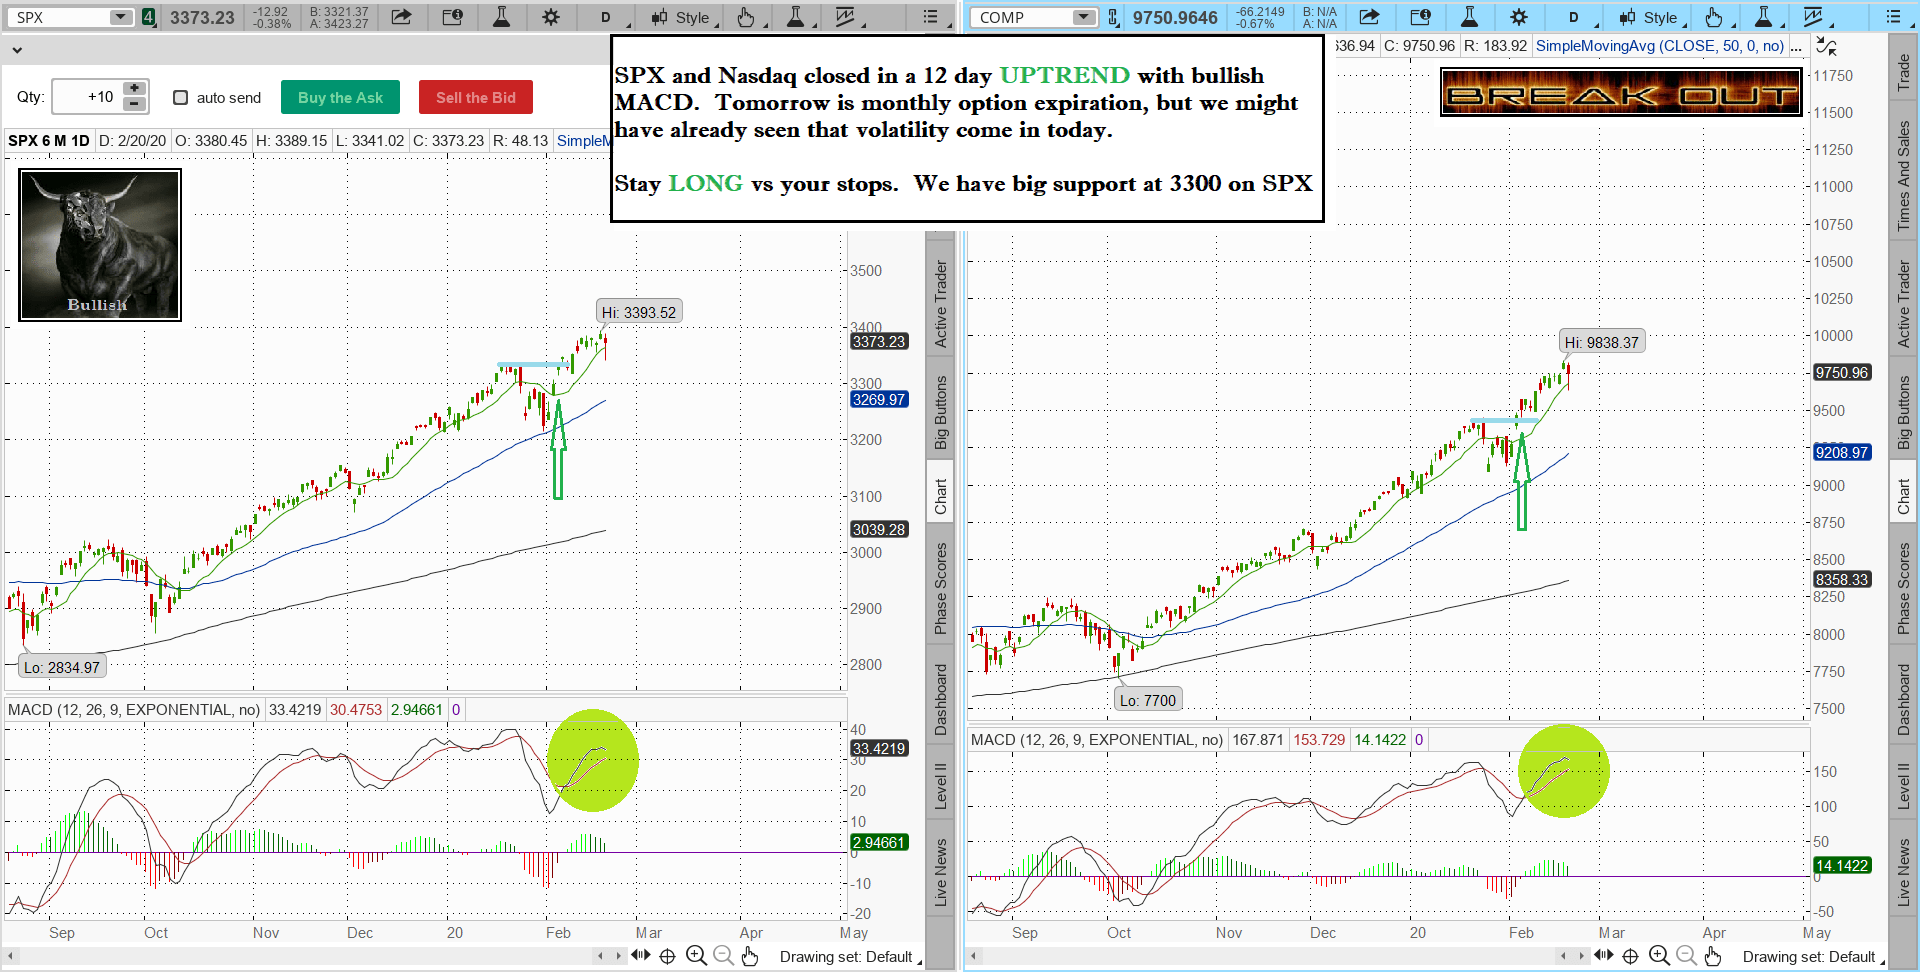Increase quantity with the plus stepper
The height and width of the screenshot is (972, 1920).
click(x=134, y=89)
